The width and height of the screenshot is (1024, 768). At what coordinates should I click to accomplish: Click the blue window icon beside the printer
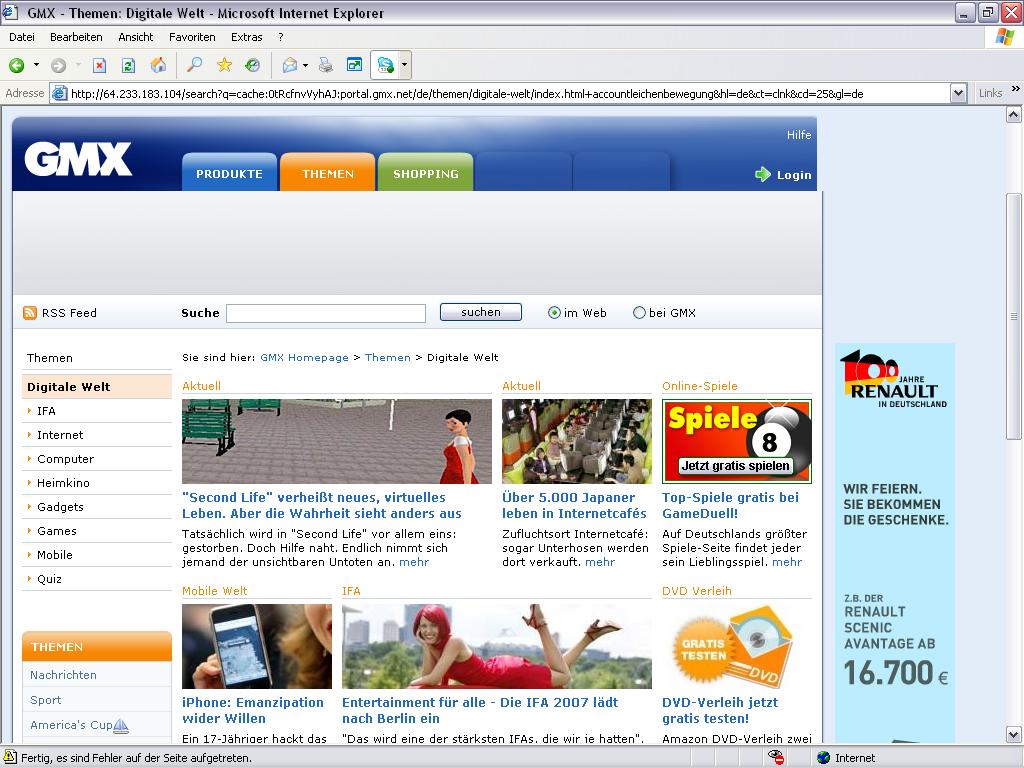[354, 65]
